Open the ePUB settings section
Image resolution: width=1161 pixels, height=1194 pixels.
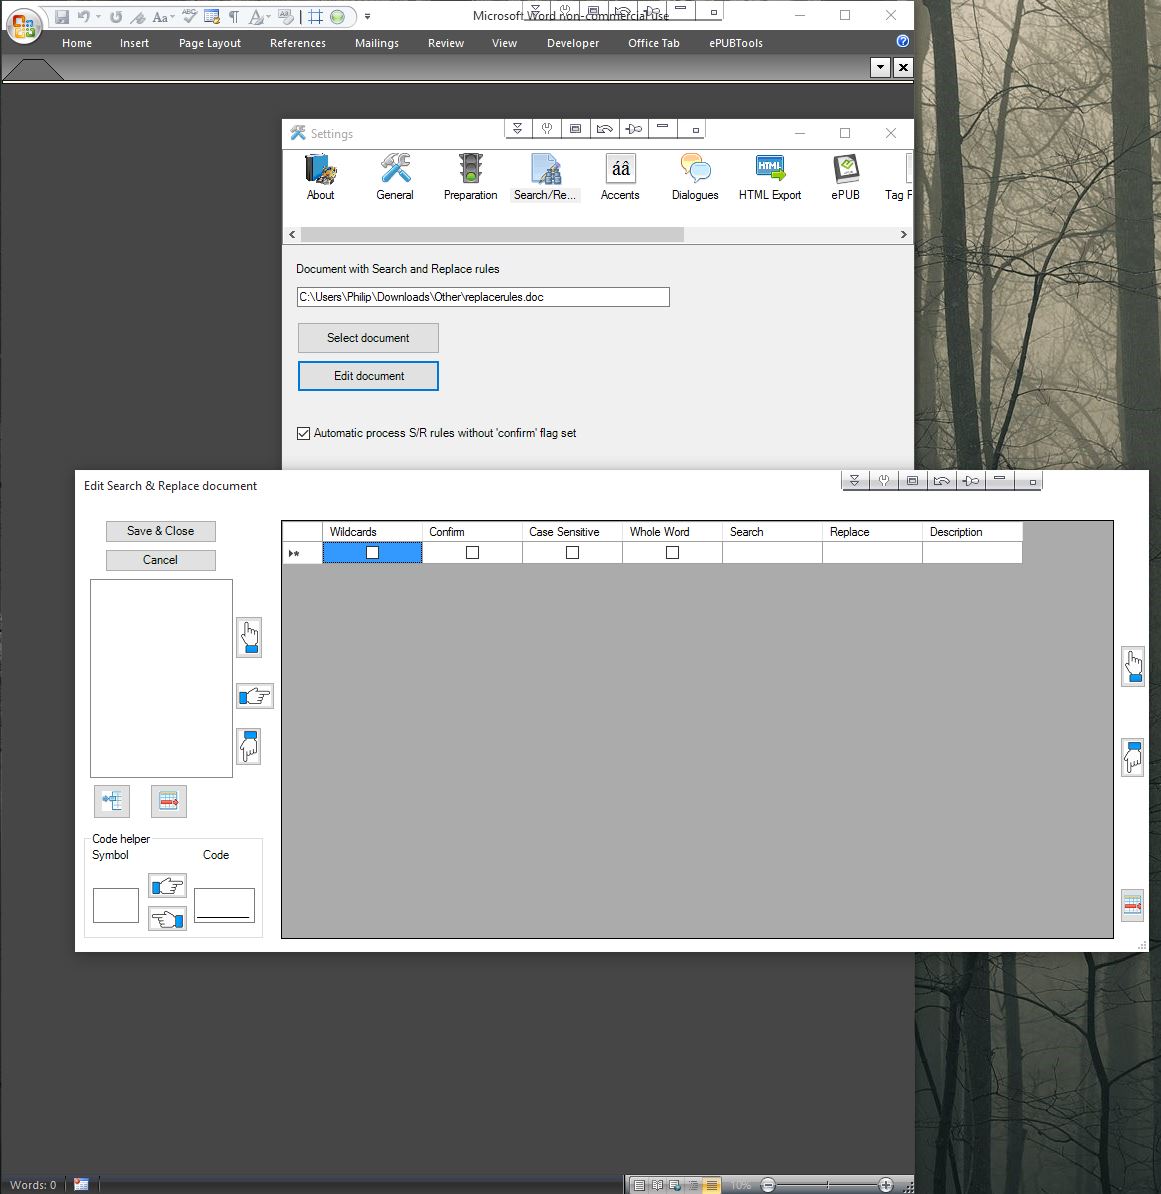click(845, 177)
